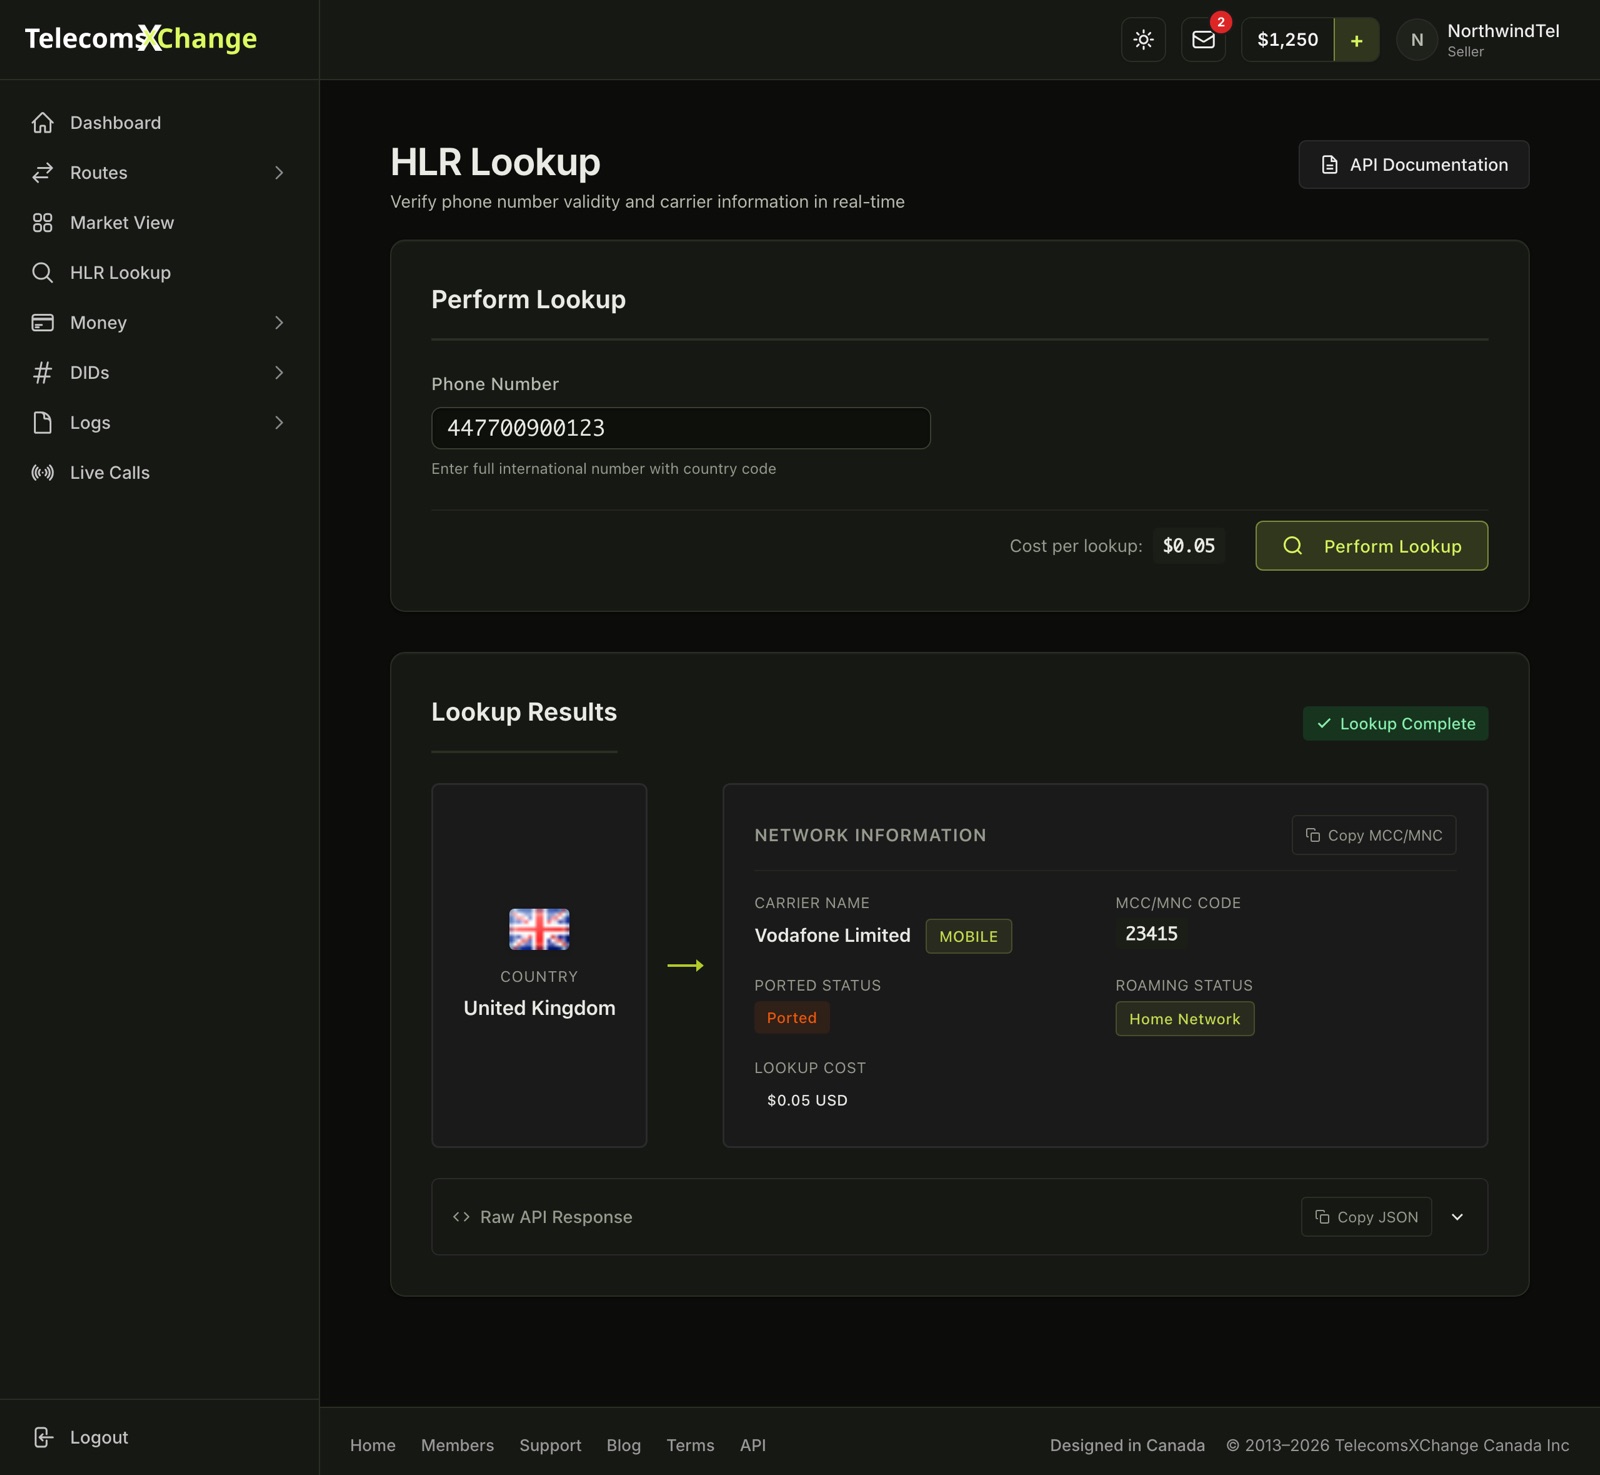The height and width of the screenshot is (1475, 1600).
Task: Expand the Logs submenu chevron
Action: (x=279, y=423)
